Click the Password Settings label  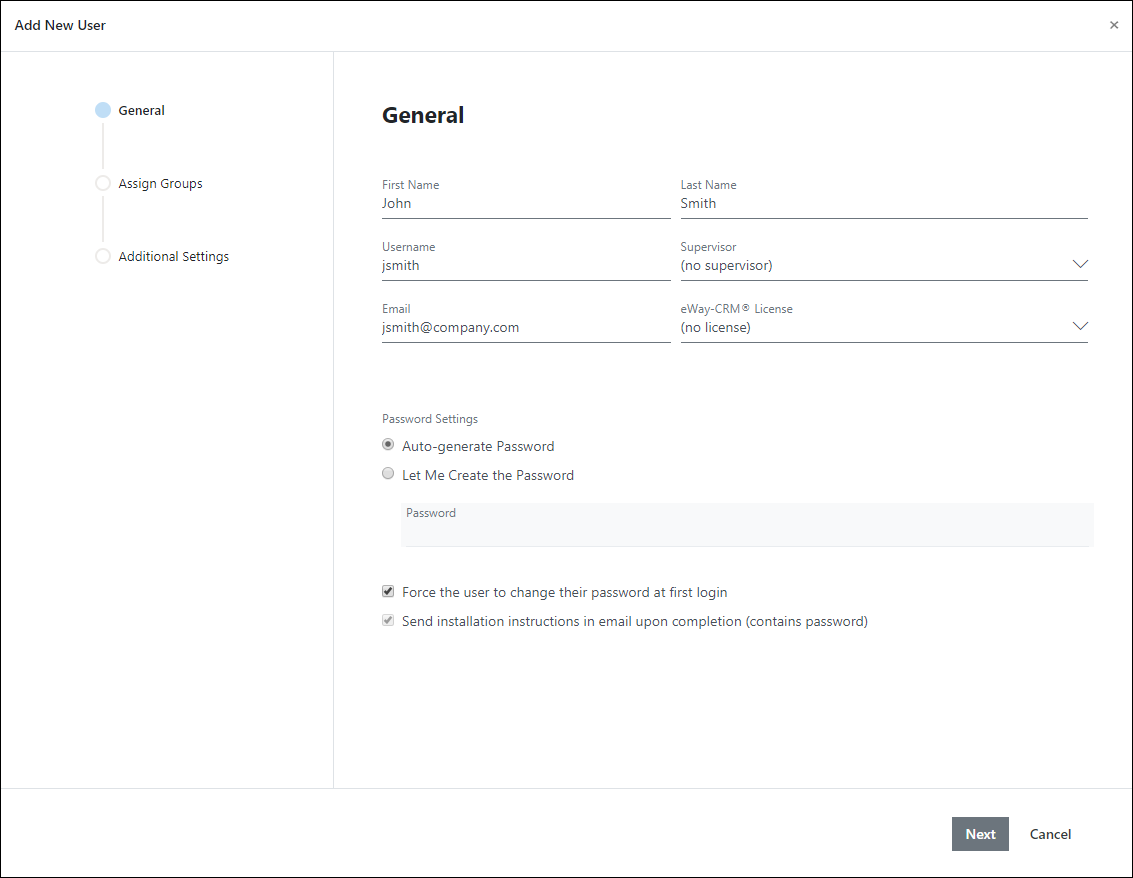pos(430,419)
